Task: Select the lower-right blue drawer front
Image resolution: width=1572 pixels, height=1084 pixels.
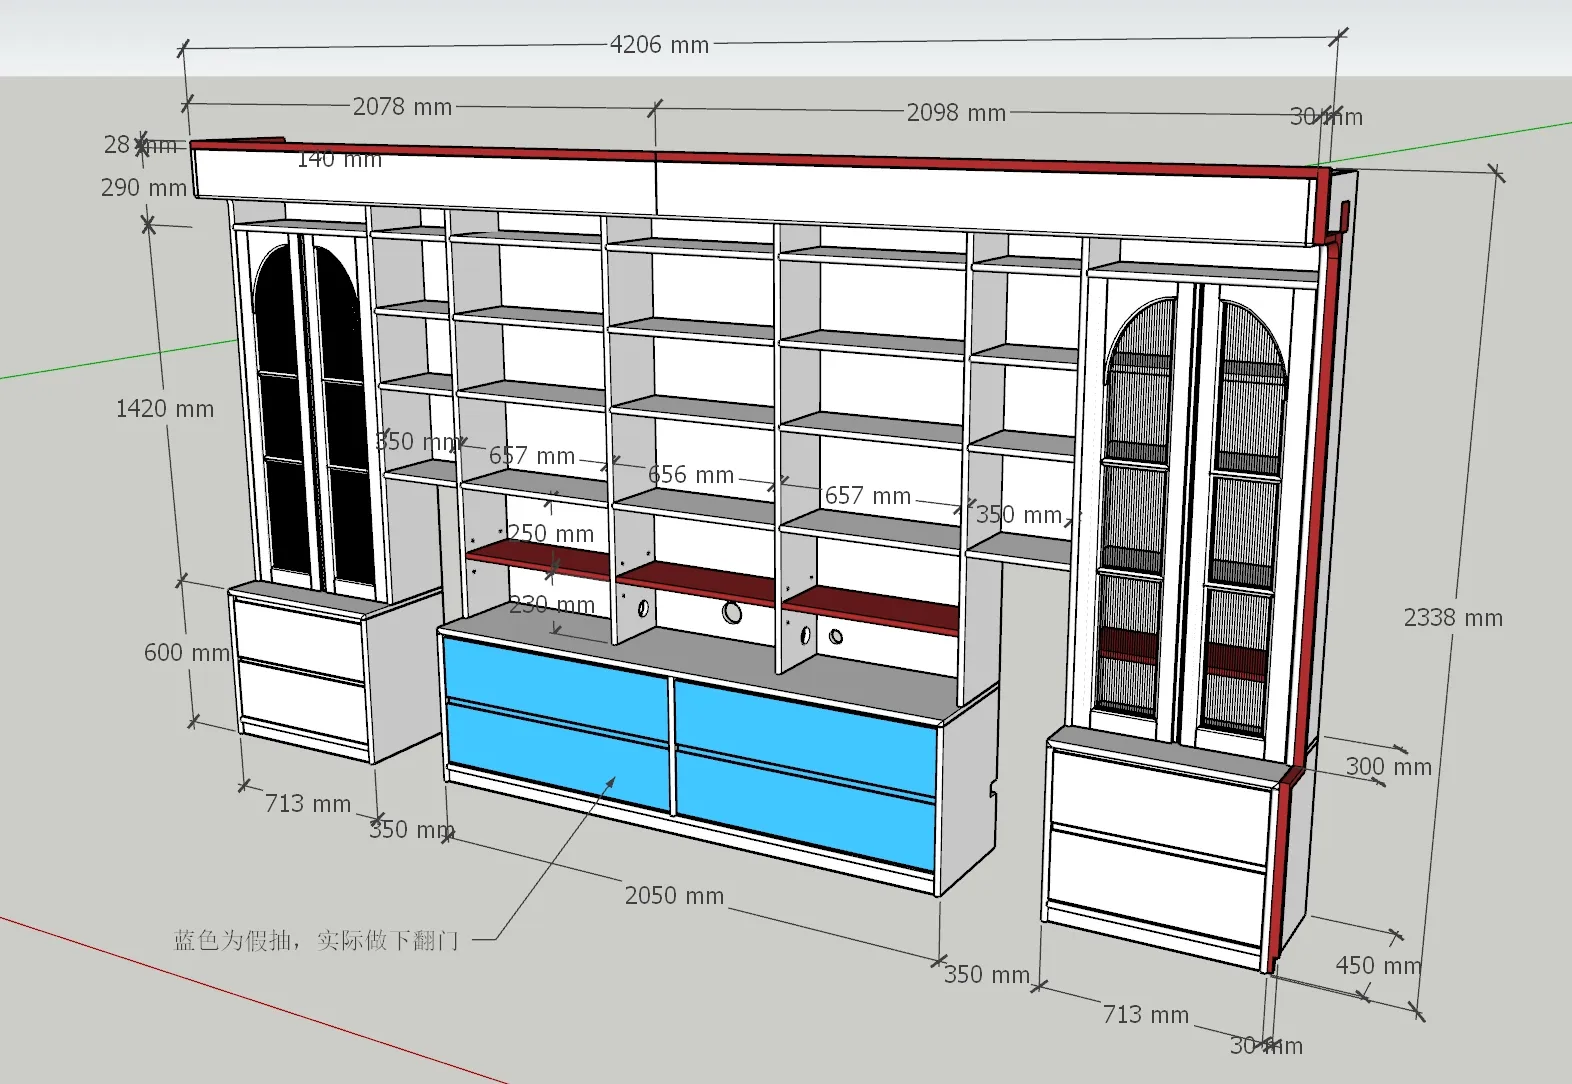Action: pyautogui.click(x=805, y=808)
